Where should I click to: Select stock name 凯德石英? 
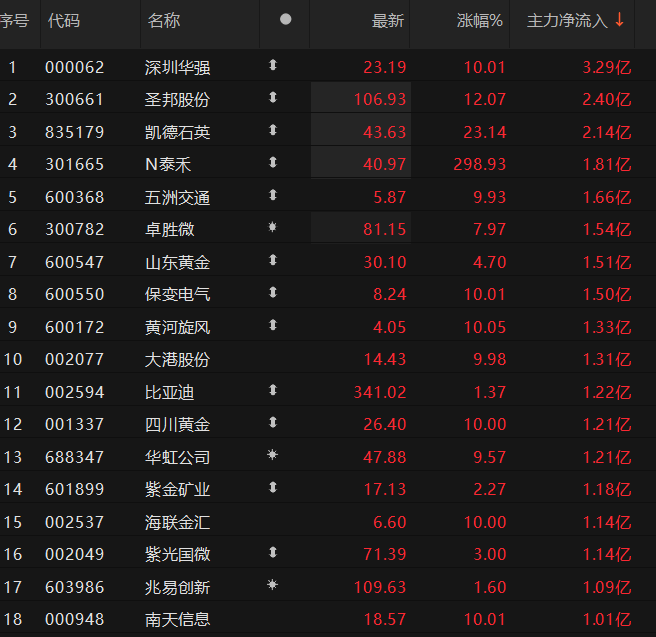coord(177,133)
